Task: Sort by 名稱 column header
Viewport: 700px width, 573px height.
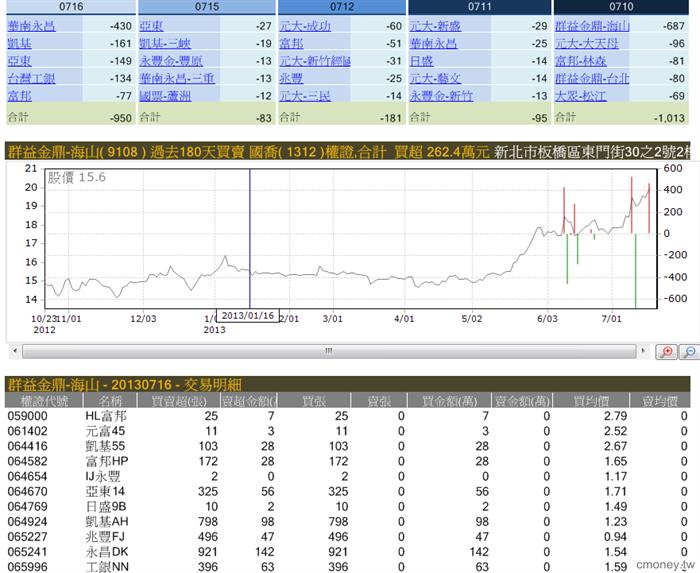Action: click(110, 400)
